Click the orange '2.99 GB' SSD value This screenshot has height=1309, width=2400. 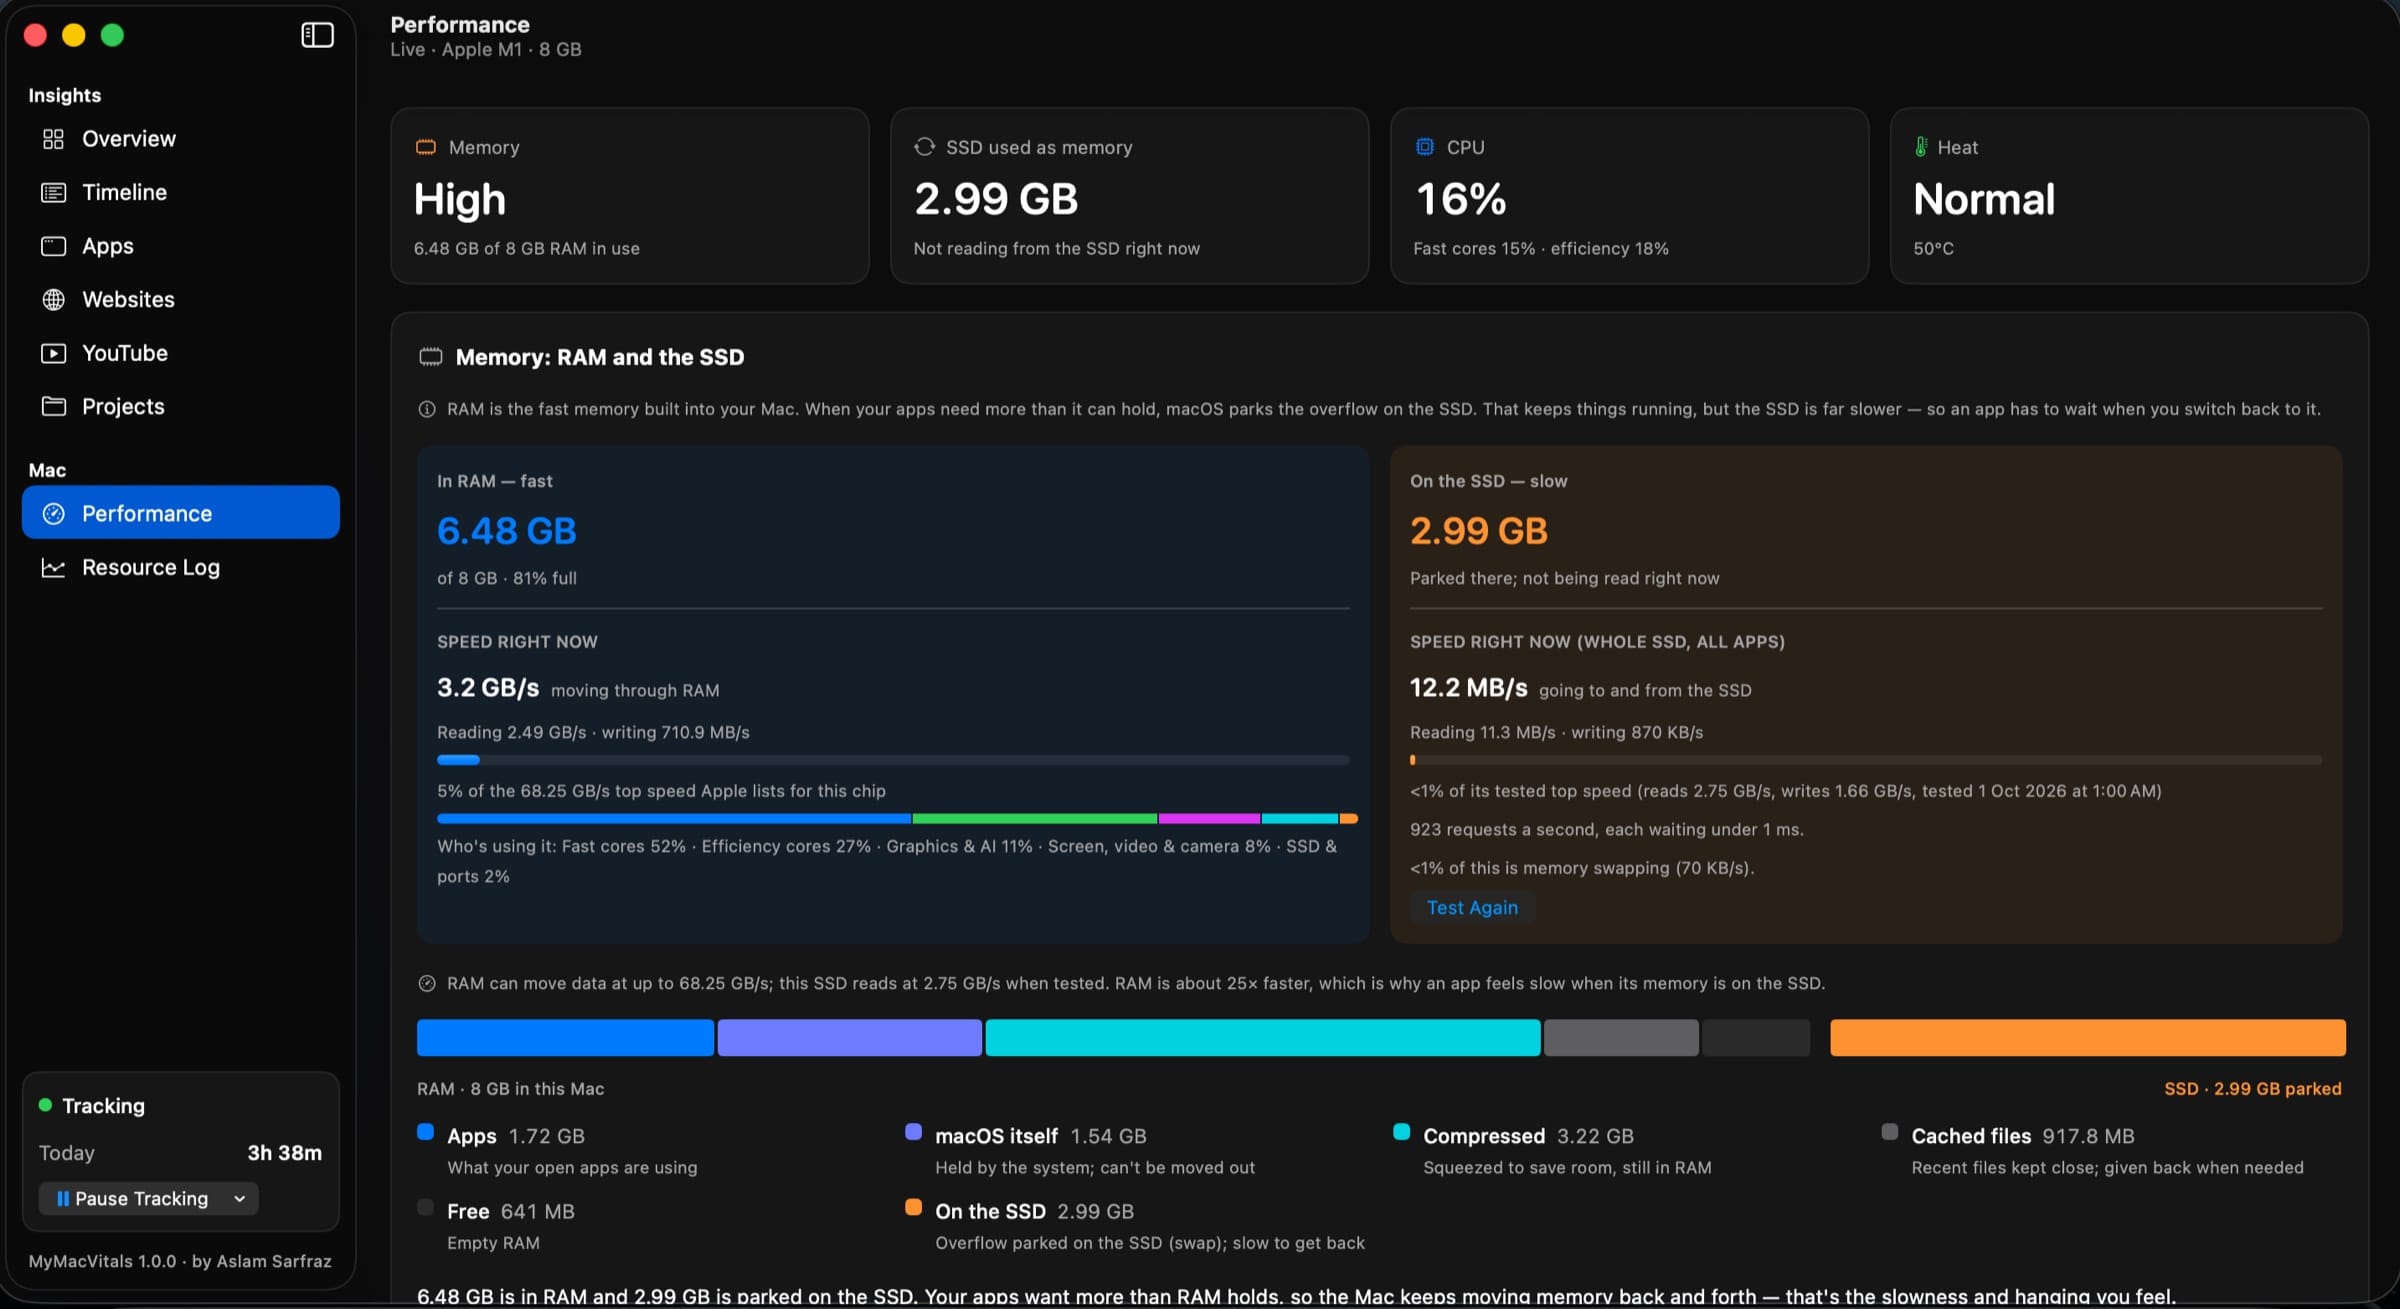click(x=1479, y=531)
